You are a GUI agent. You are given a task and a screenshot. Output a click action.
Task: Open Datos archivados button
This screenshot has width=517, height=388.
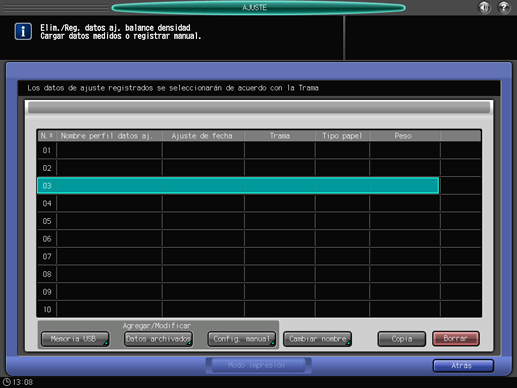coord(158,339)
